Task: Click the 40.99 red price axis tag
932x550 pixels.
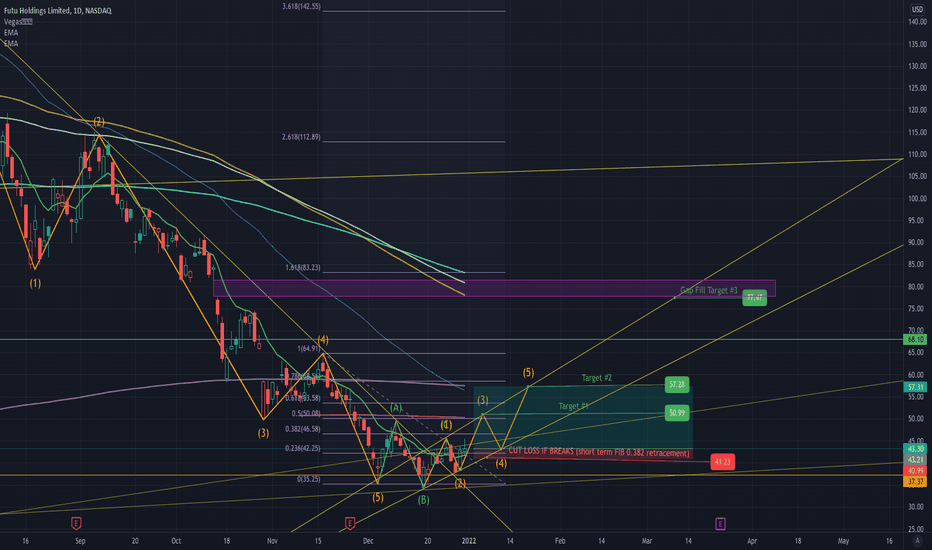Action: coord(915,470)
